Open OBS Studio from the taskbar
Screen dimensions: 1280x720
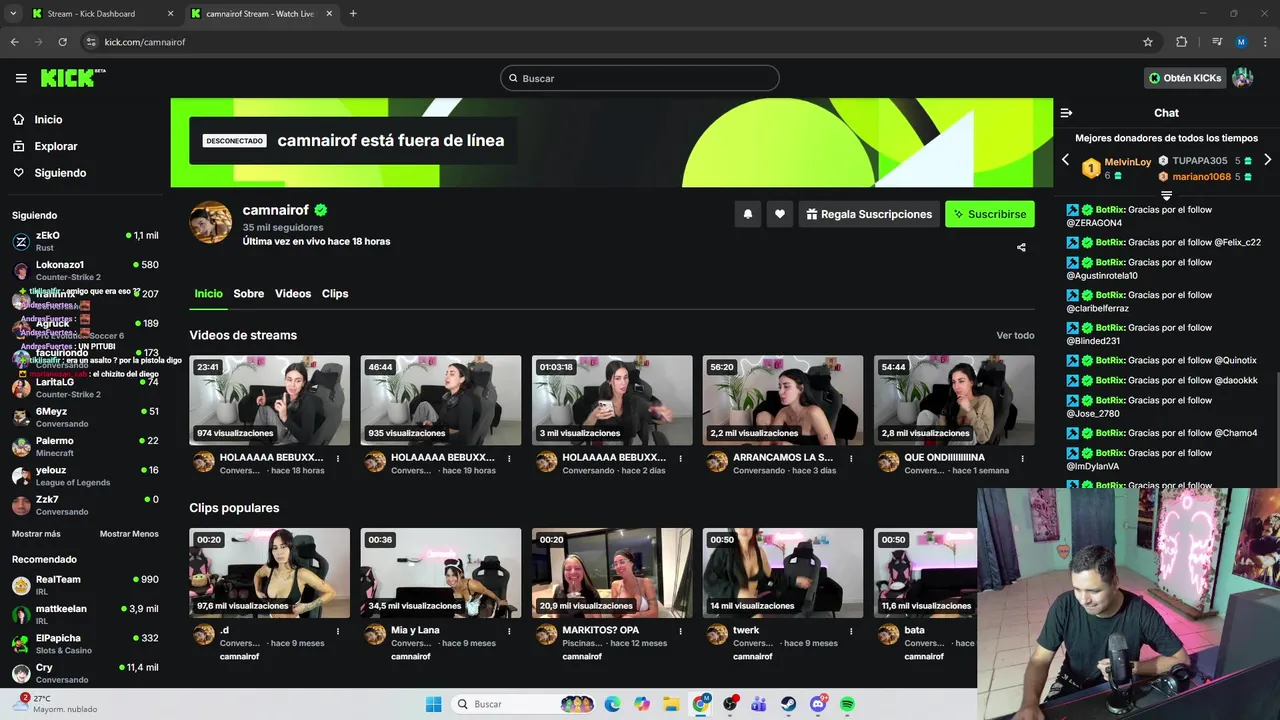[x=730, y=704]
